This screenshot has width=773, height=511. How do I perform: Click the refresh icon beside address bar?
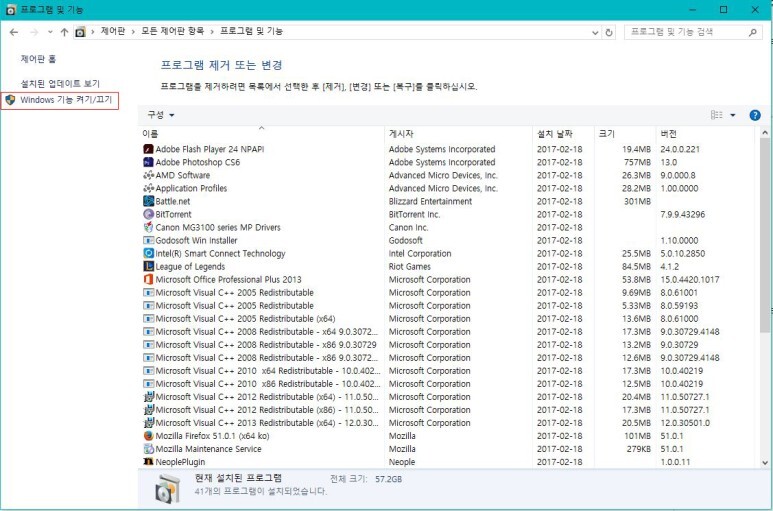(x=609, y=33)
